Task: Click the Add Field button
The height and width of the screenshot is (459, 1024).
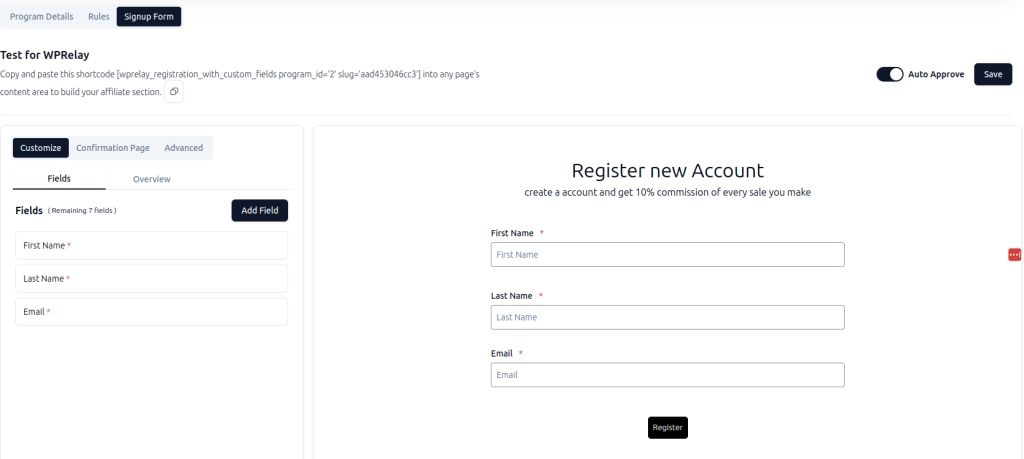Action: click(260, 210)
